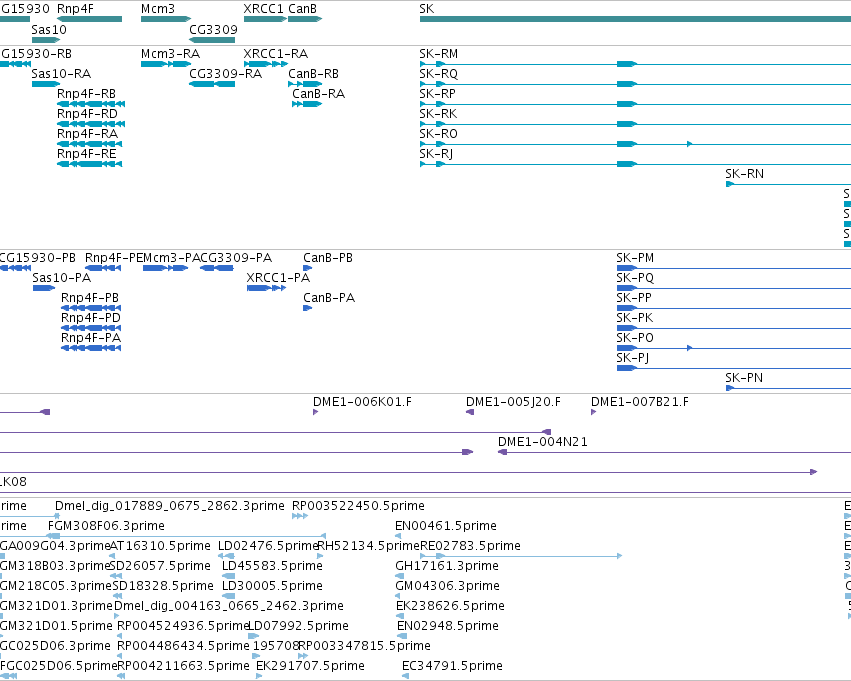851x681 pixels.
Task: Click the CG3309 gene feature
Action: pyautogui.click(x=212, y=40)
